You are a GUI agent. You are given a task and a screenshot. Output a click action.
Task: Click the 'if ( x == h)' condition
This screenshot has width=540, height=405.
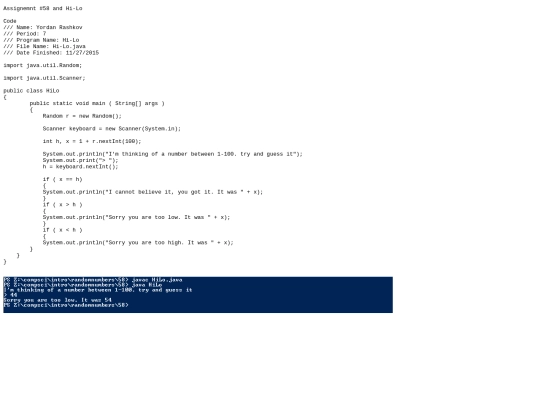[x=62, y=179]
